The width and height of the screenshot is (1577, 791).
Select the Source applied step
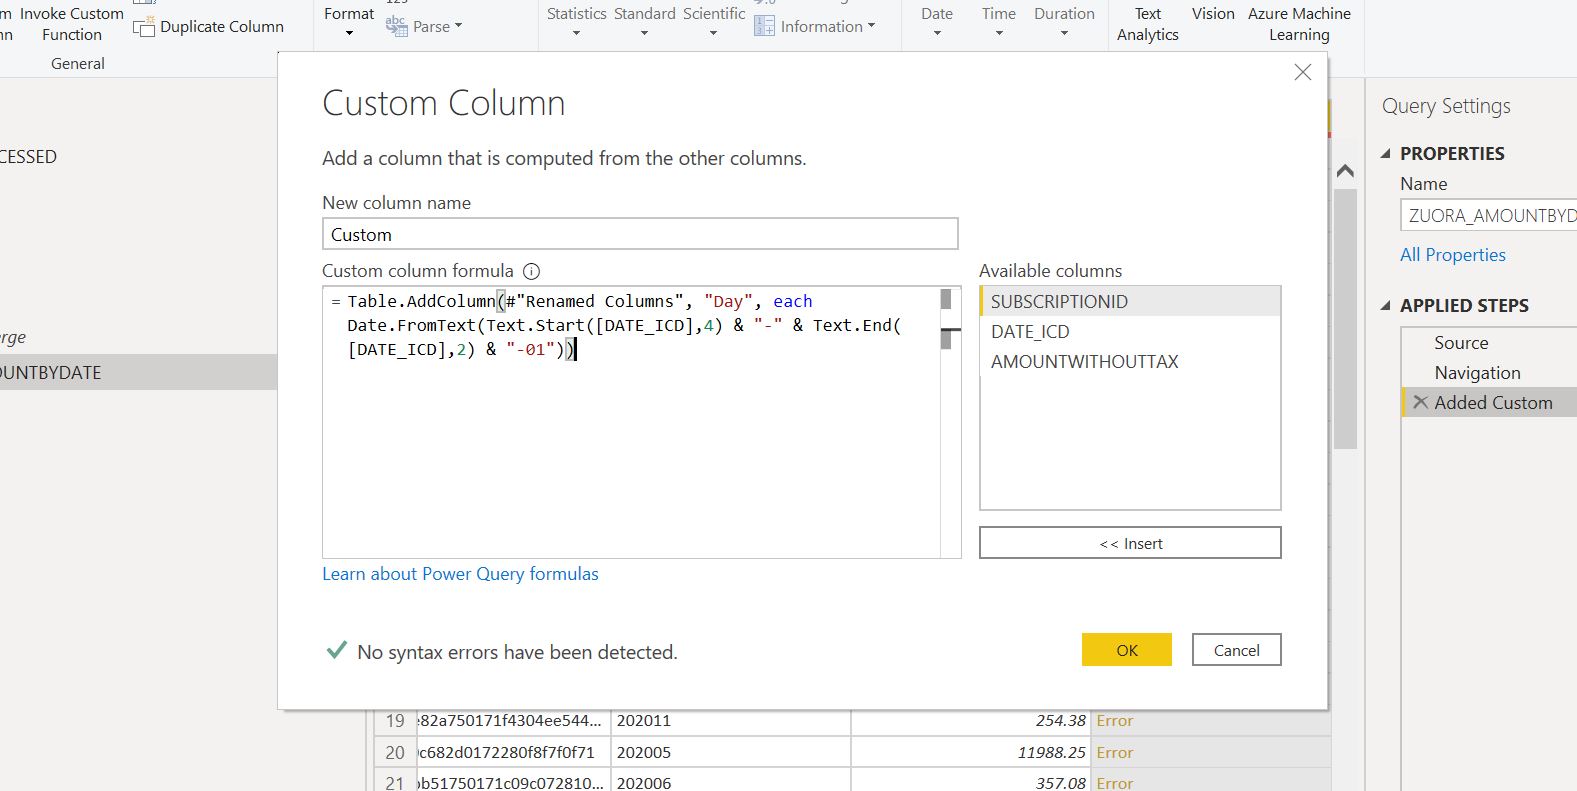(1489, 343)
